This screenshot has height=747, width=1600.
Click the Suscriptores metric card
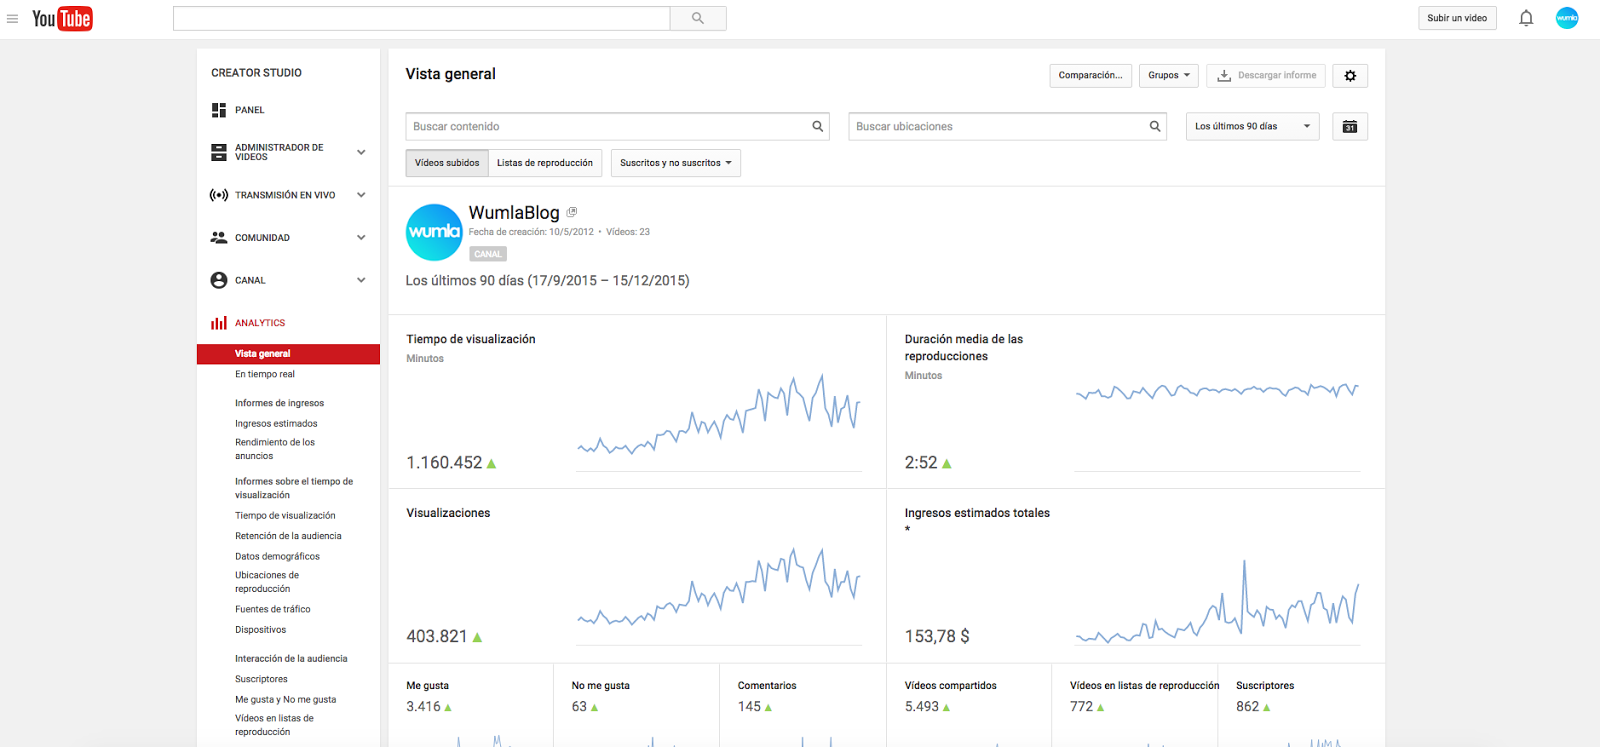click(x=1301, y=705)
